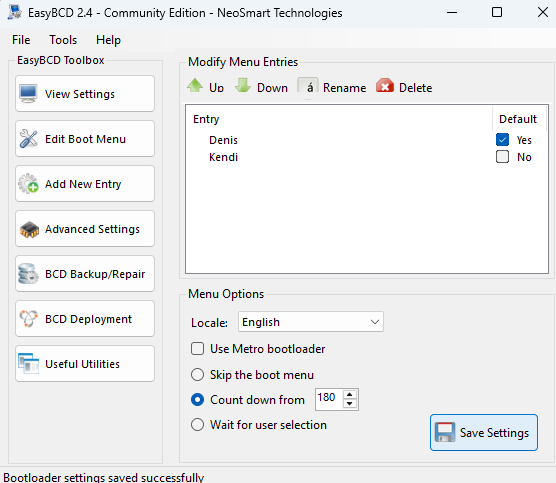Viewport: 556px width, 483px height.
Task: Click the Save Settings button label
Action: [494, 433]
